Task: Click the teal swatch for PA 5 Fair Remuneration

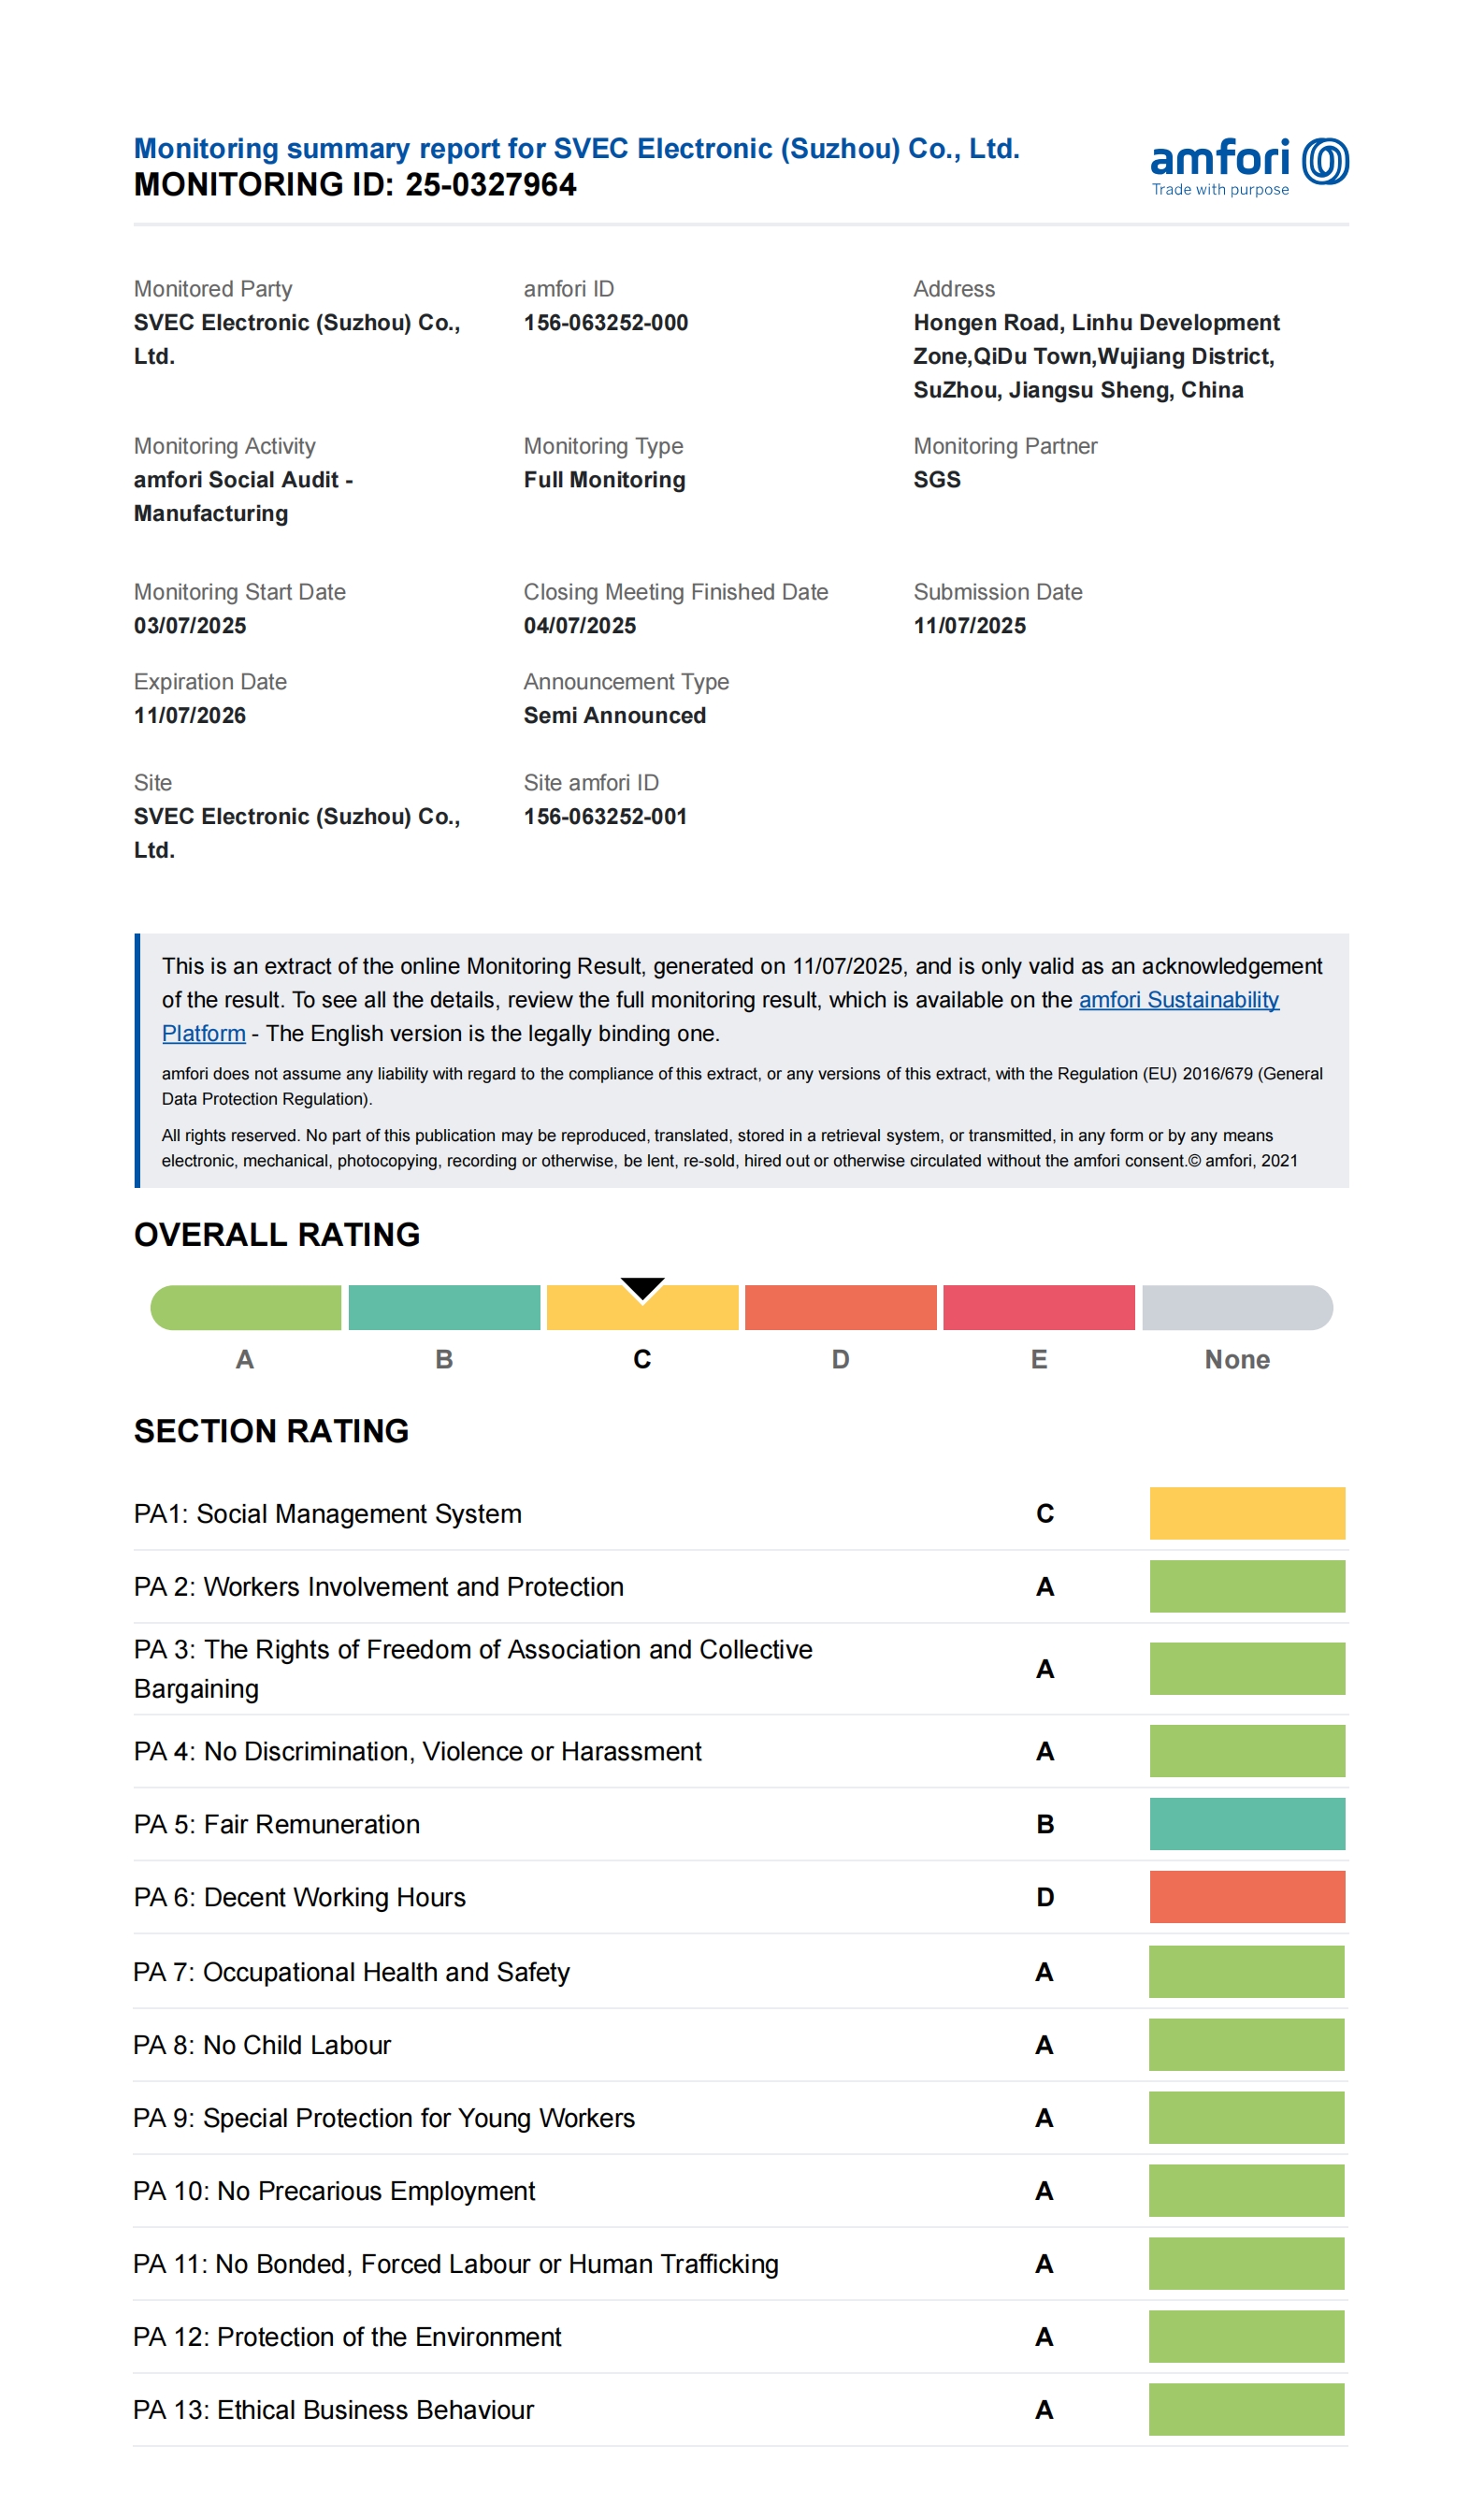Action: 1246,1824
